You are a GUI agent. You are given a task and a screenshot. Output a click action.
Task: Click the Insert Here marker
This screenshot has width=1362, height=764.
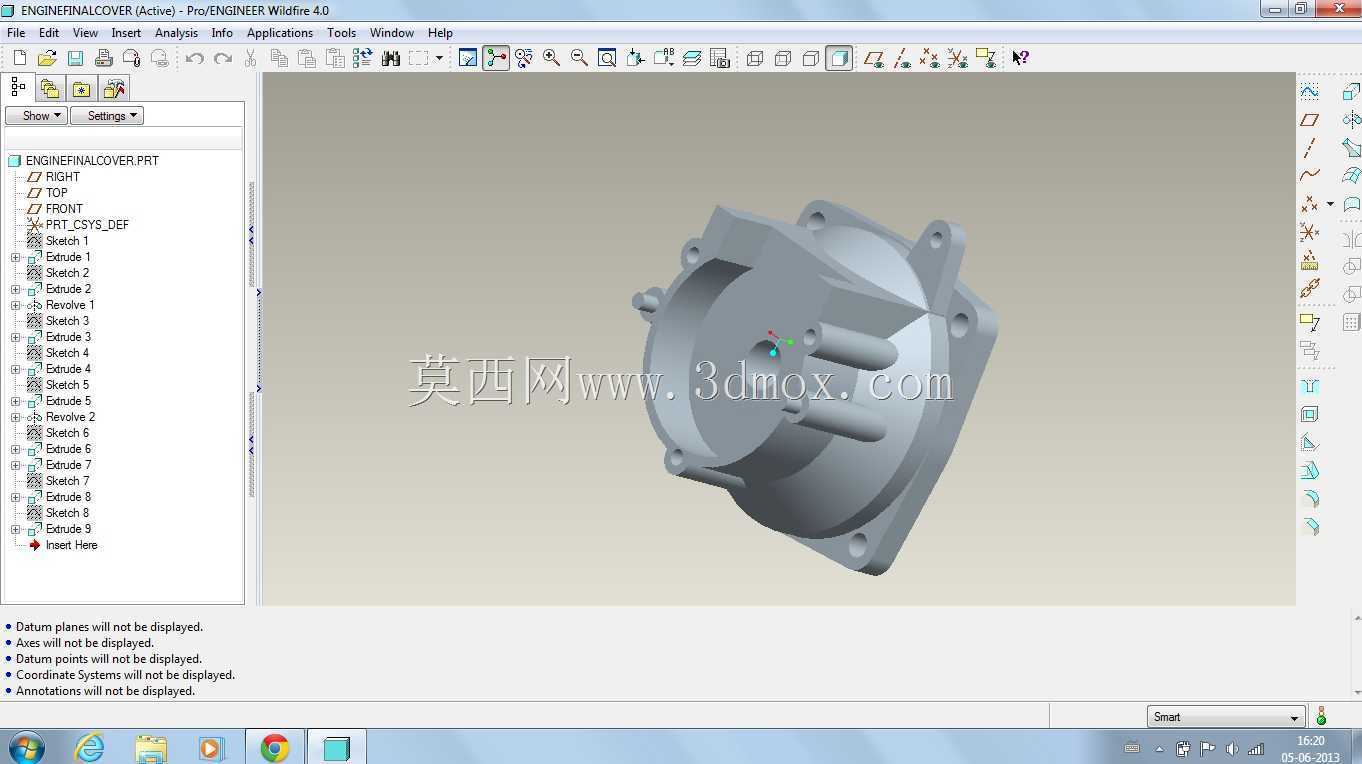[71, 545]
